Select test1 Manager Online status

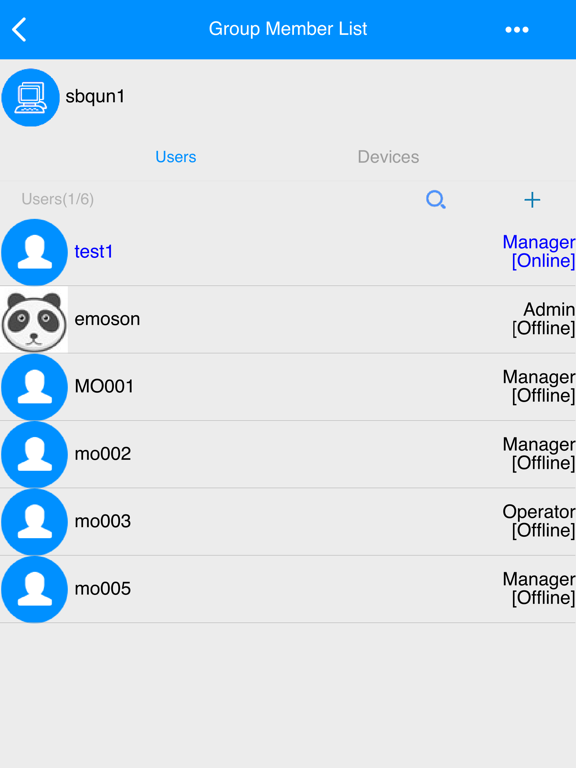pyautogui.click(x=539, y=251)
